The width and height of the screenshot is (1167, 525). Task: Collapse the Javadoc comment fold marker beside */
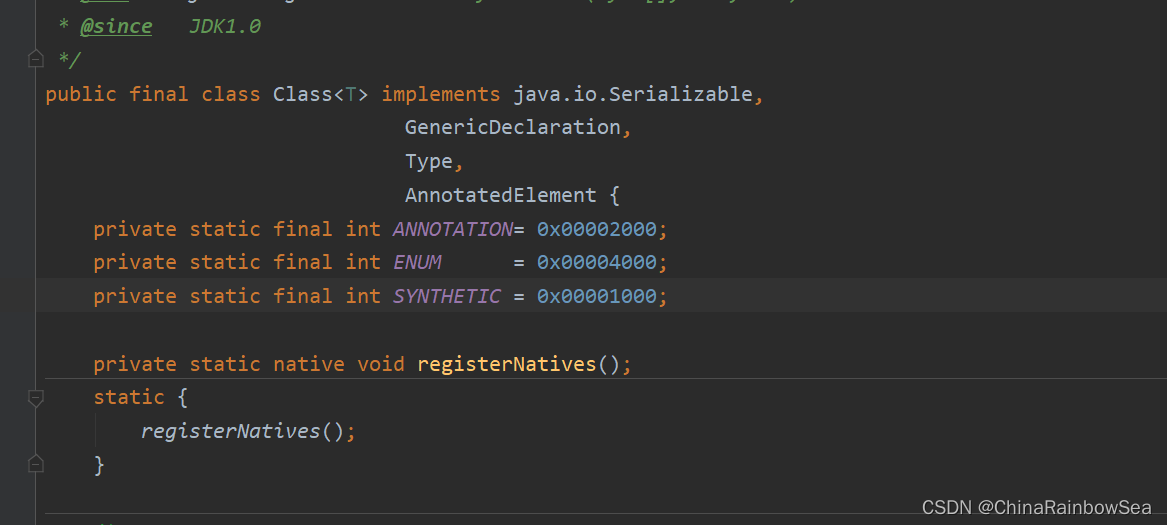tap(35, 59)
